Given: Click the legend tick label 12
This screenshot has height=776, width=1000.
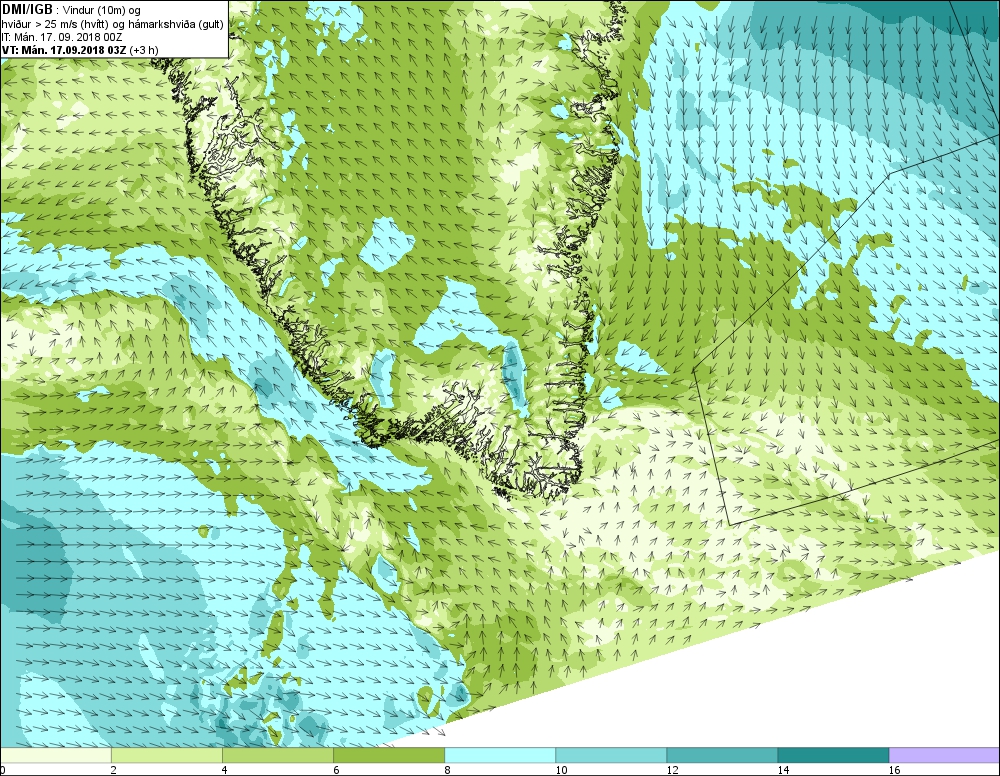Looking at the screenshot, I should (x=672, y=770).
